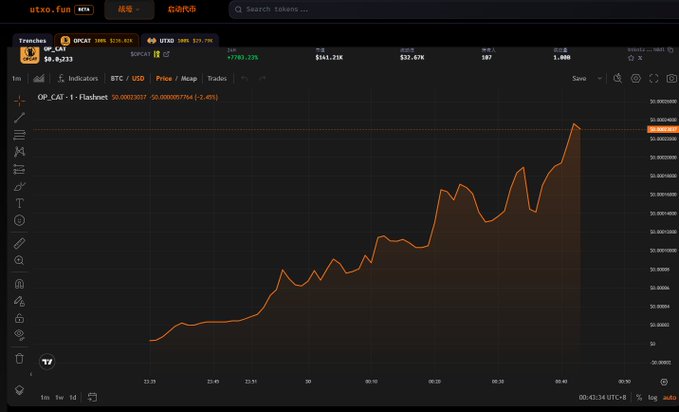The height and width of the screenshot is (412, 679).
Task: Open the 战壕 dropdown menu
Action: (129, 9)
